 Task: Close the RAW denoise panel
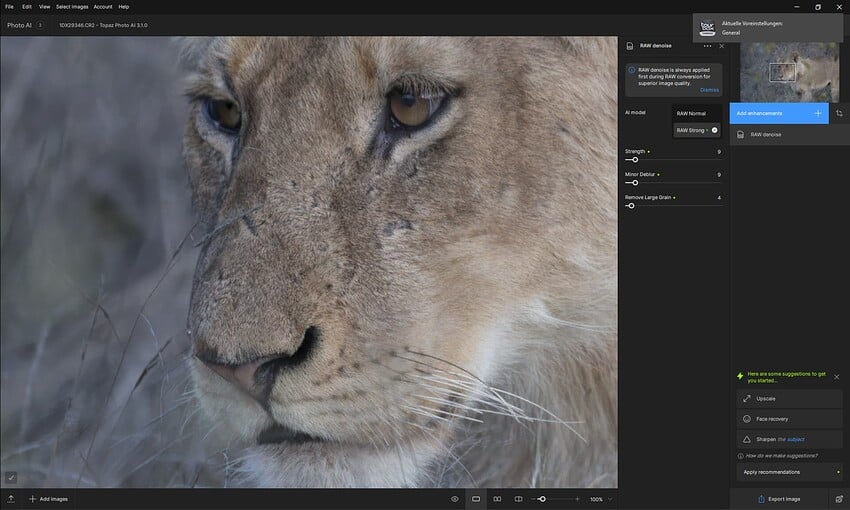pyautogui.click(x=722, y=46)
